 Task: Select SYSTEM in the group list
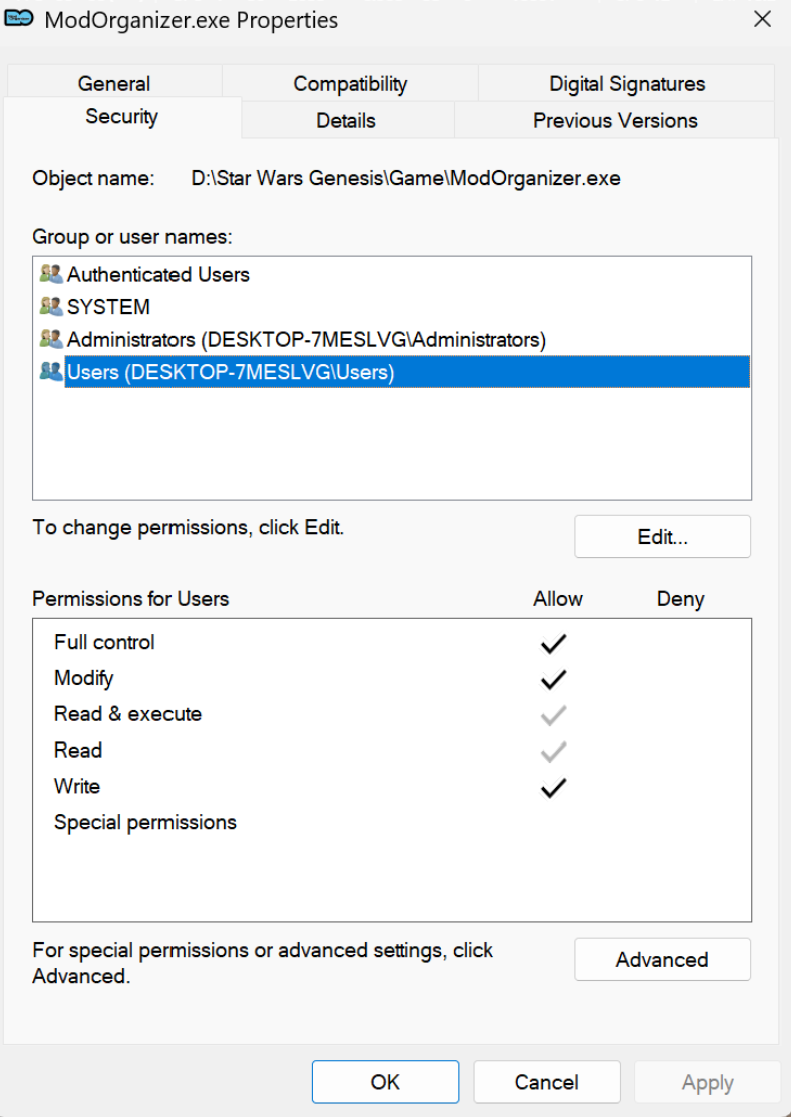click(108, 307)
